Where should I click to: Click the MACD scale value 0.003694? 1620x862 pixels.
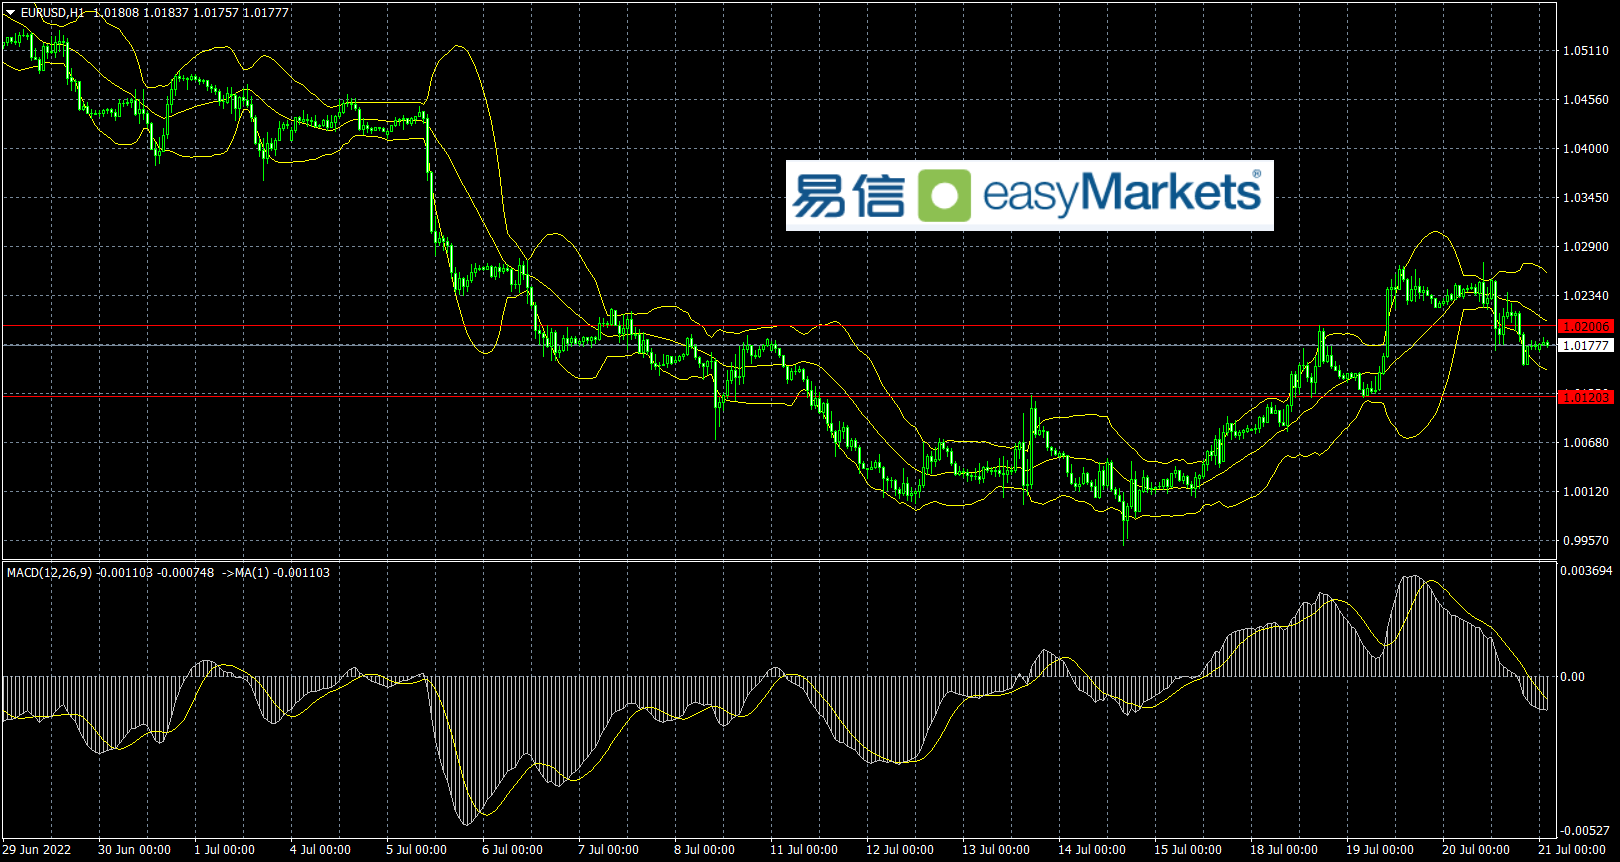pos(1586,571)
